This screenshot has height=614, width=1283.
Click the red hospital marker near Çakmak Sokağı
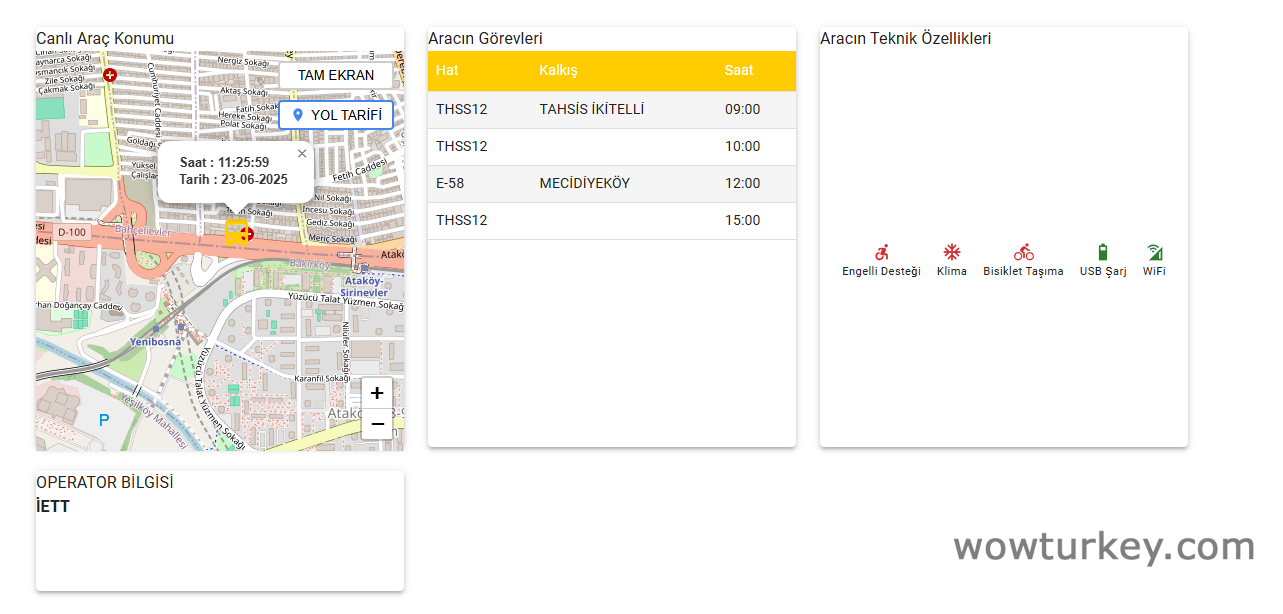point(110,75)
